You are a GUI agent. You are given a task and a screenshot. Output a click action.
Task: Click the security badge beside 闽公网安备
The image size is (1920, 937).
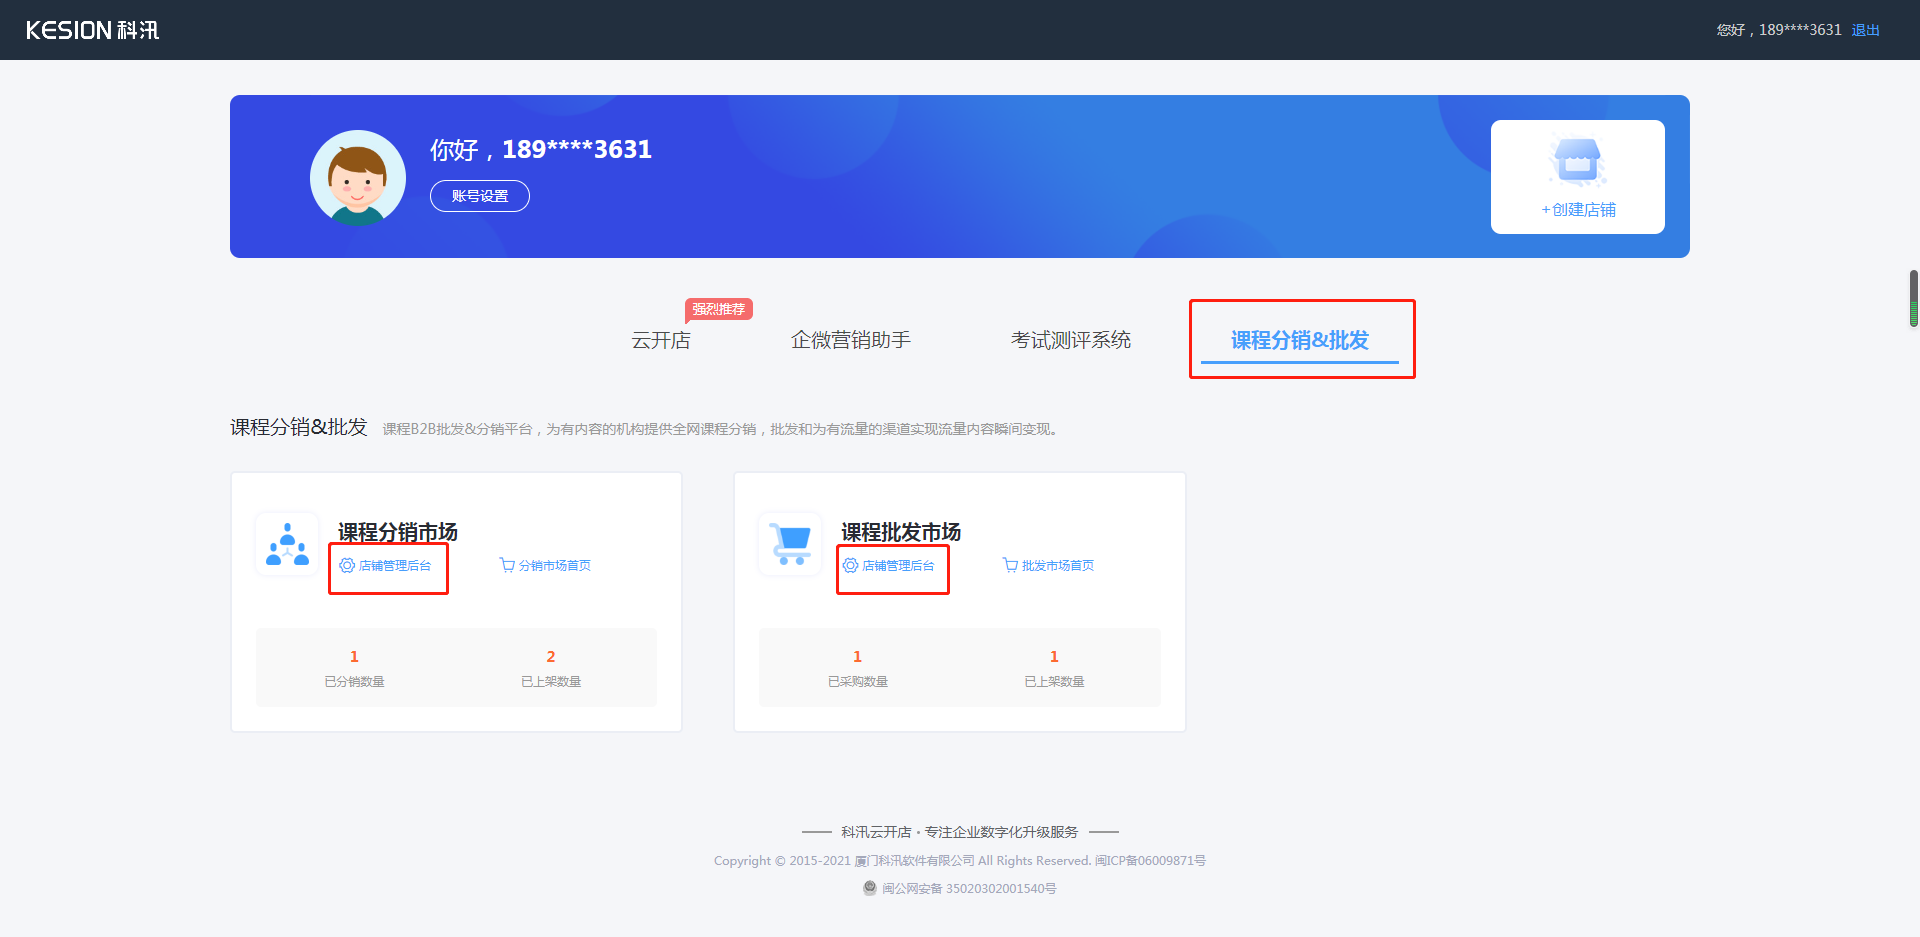click(869, 888)
